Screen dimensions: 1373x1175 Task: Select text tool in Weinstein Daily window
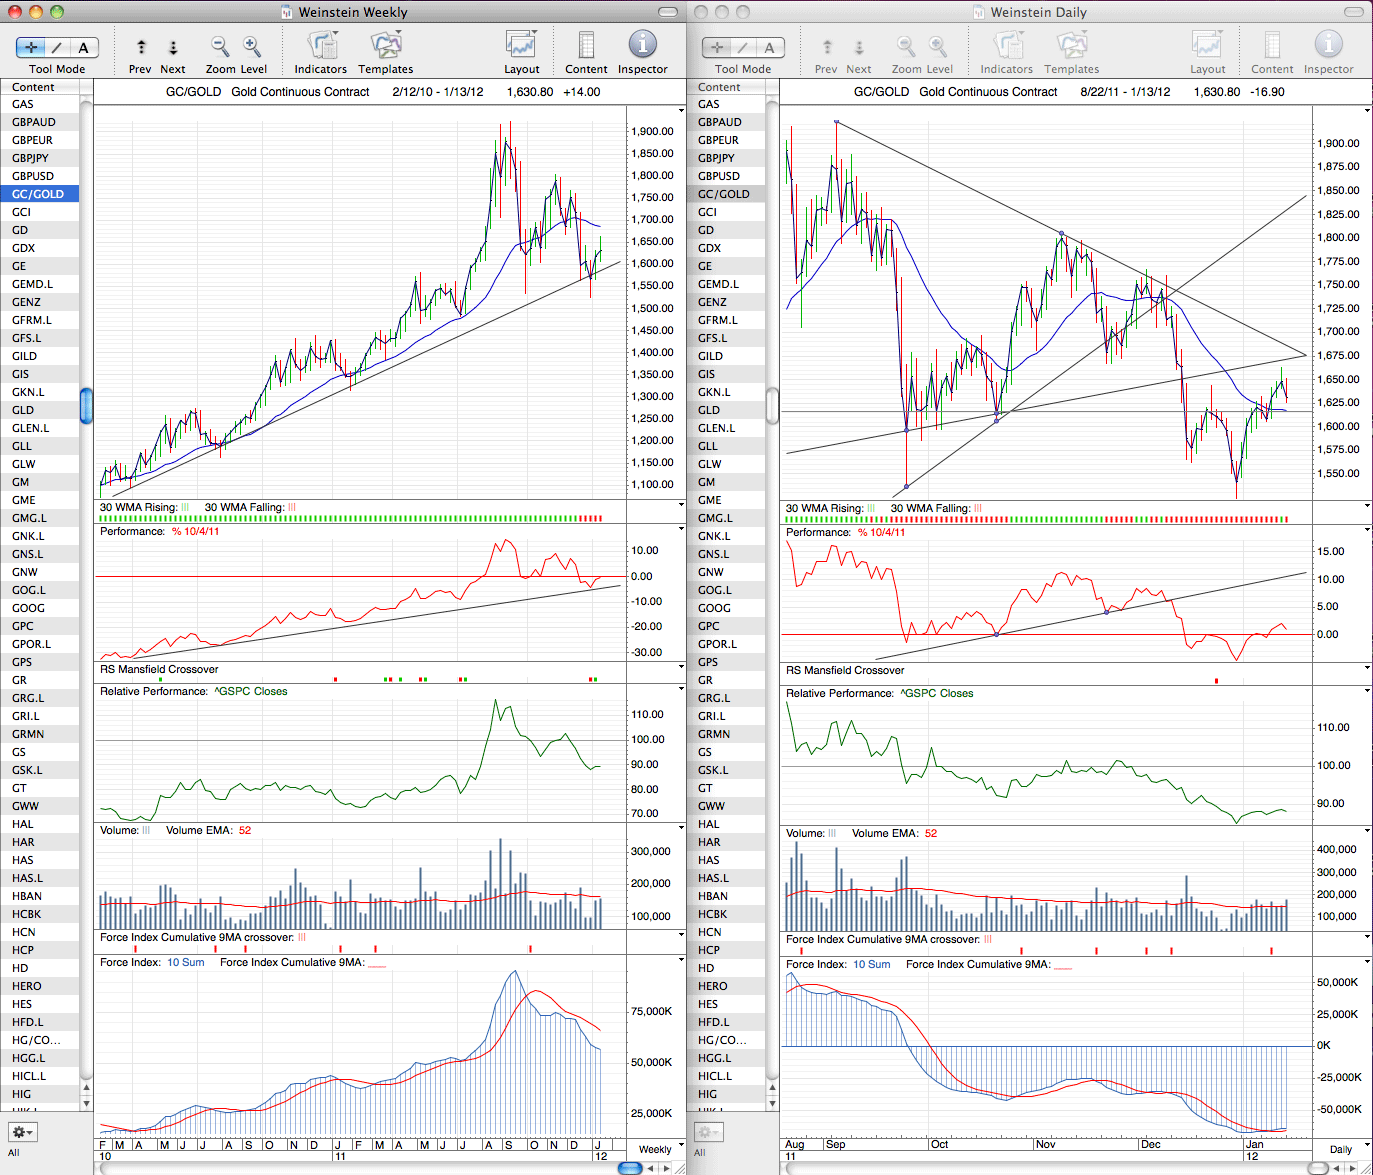coord(770,47)
